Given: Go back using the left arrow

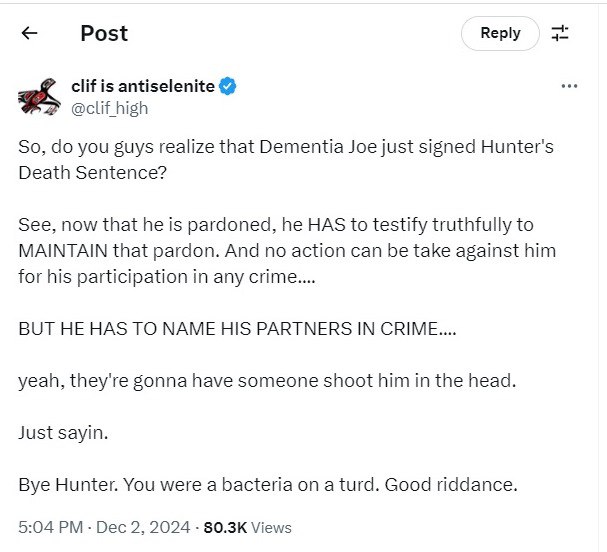Looking at the screenshot, I should (29, 33).
